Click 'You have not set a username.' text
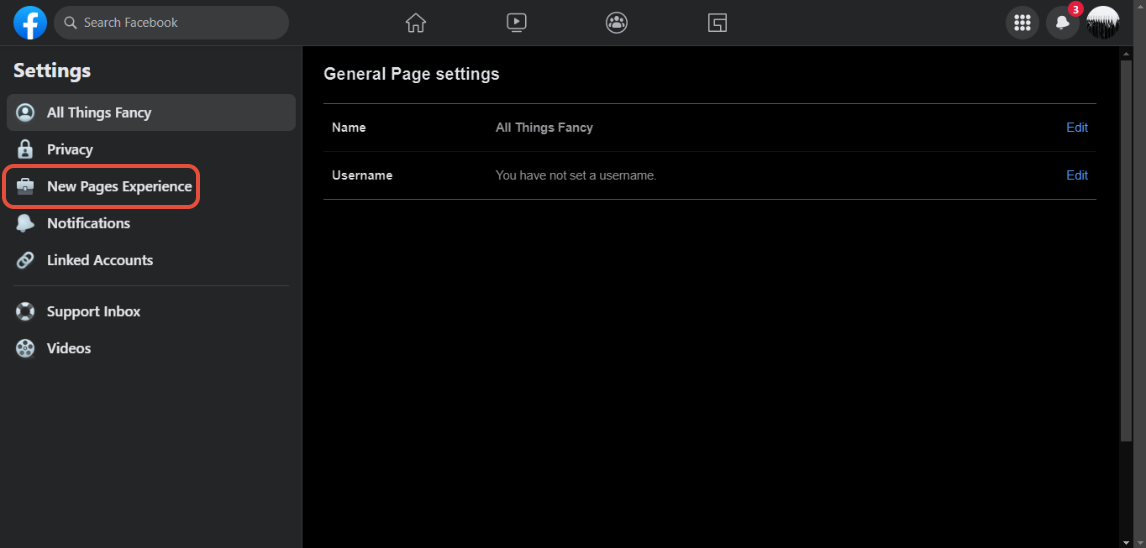 pyautogui.click(x=576, y=175)
